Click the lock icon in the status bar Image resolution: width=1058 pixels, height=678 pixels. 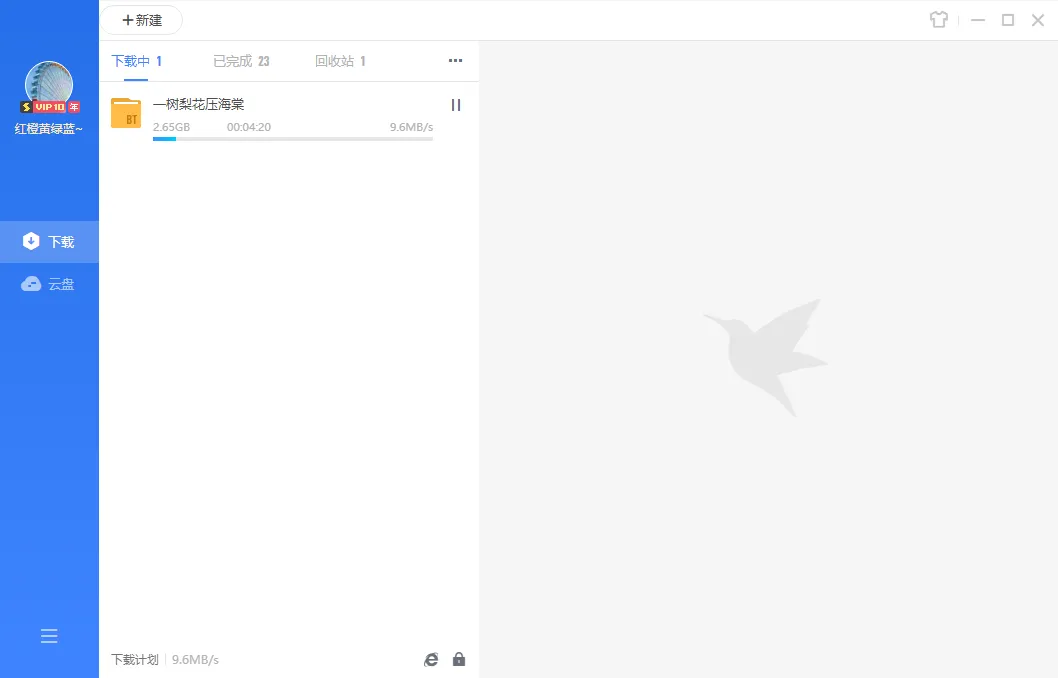point(459,659)
